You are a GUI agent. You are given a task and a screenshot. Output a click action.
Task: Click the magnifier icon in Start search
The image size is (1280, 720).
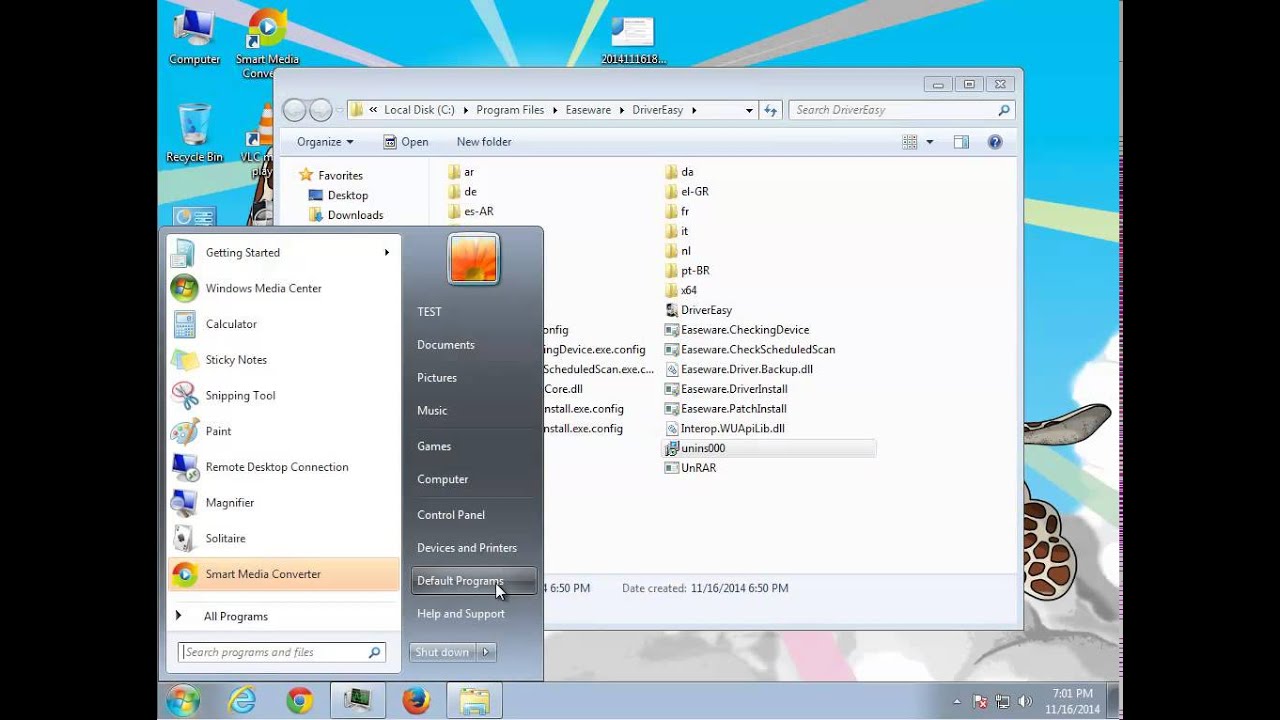click(x=375, y=652)
